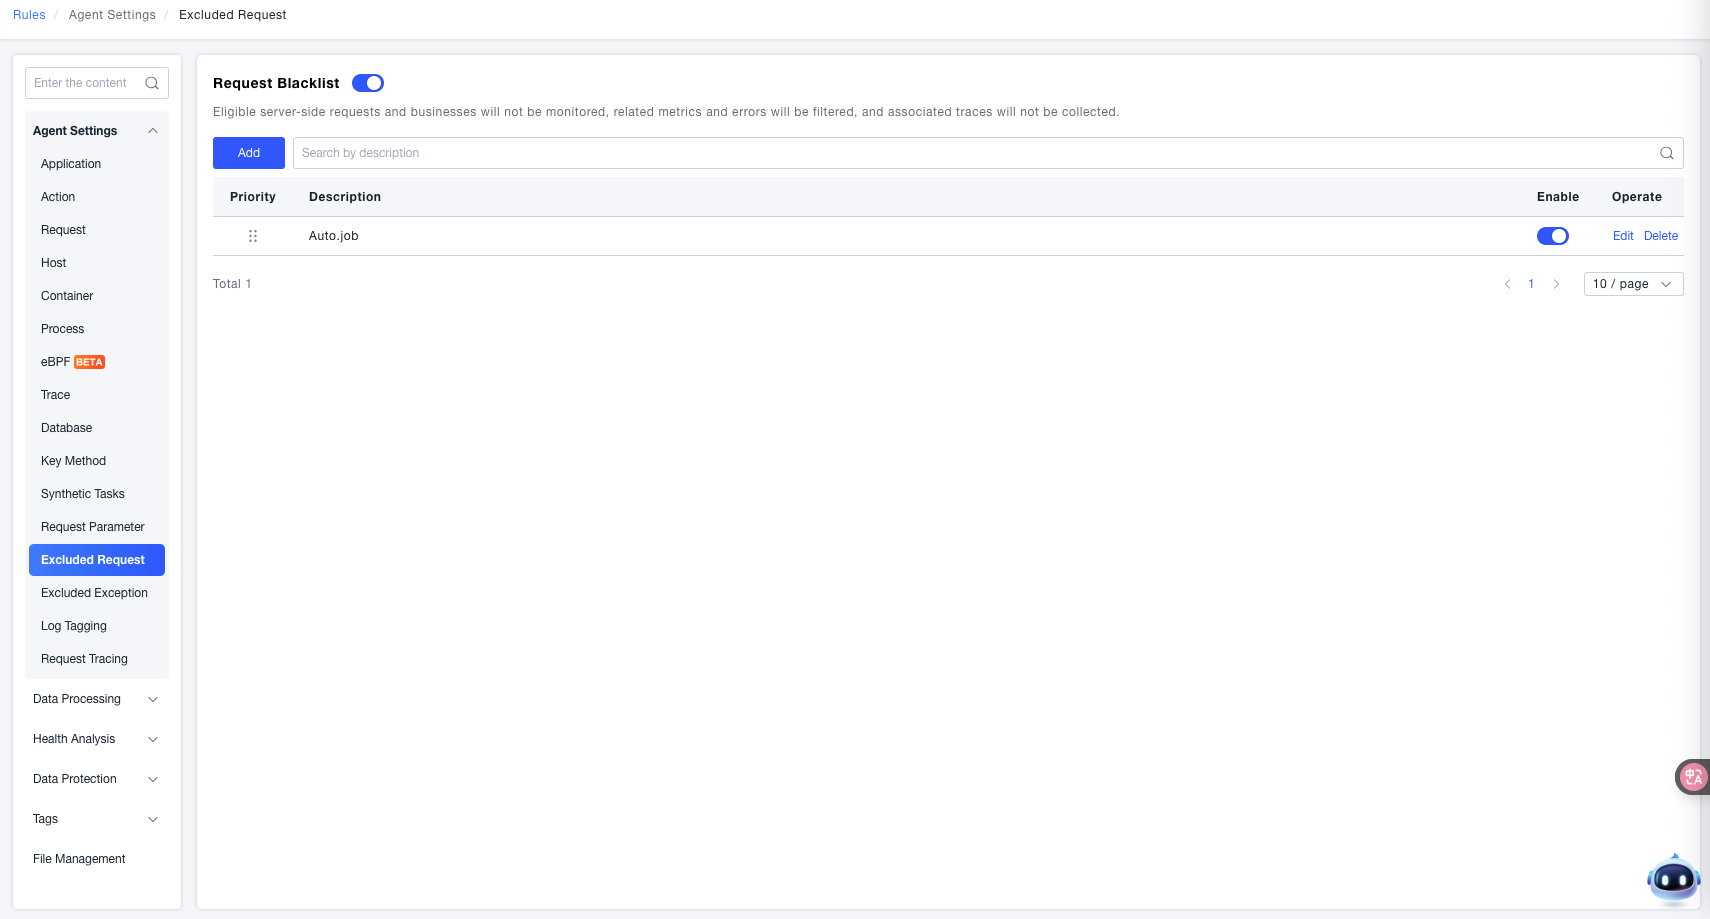Click the sidebar search magnifier icon
This screenshot has height=919, width=1710.
152,83
